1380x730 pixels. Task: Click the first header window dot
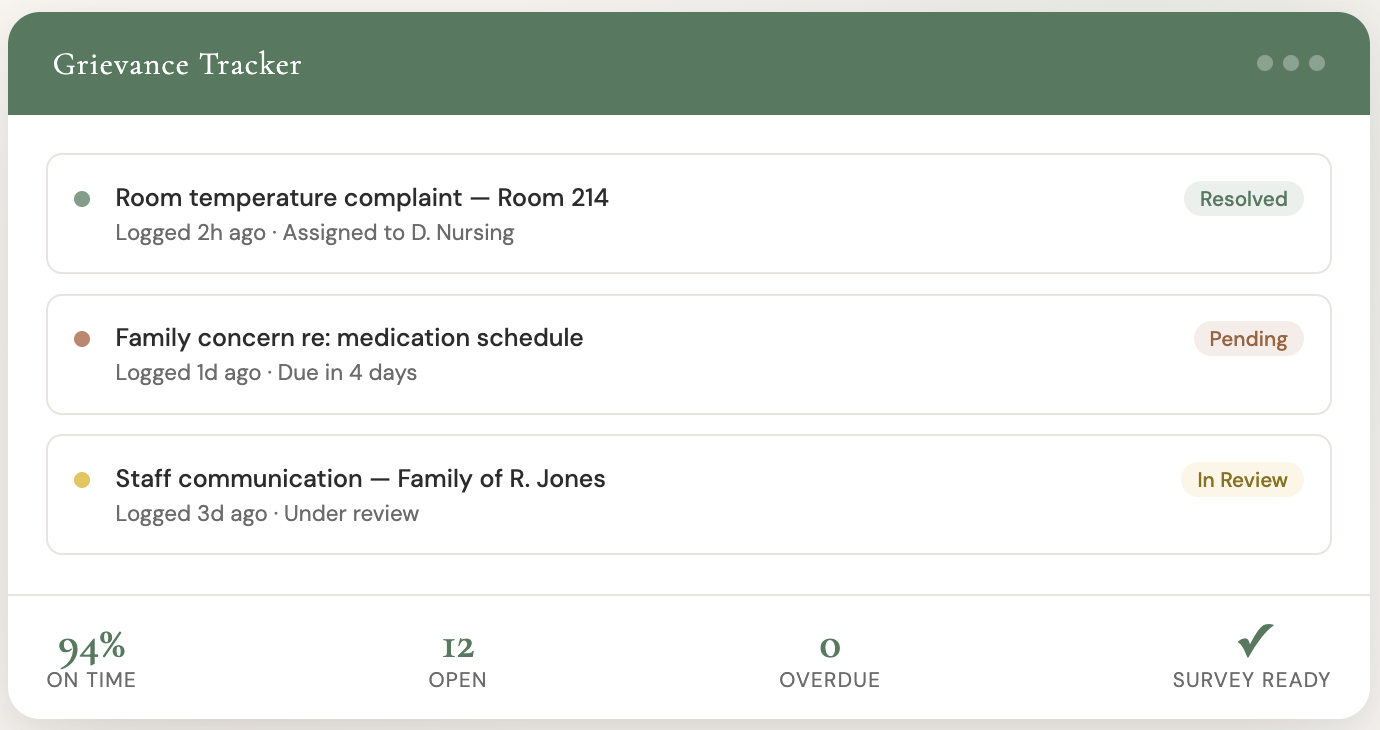(x=1265, y=63)
